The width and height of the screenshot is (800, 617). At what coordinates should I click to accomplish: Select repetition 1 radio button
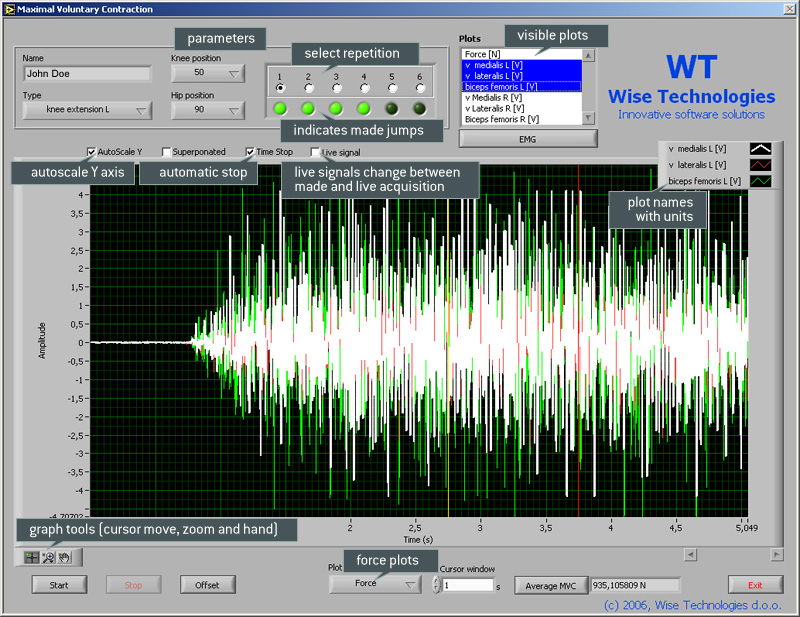(280, 88)
